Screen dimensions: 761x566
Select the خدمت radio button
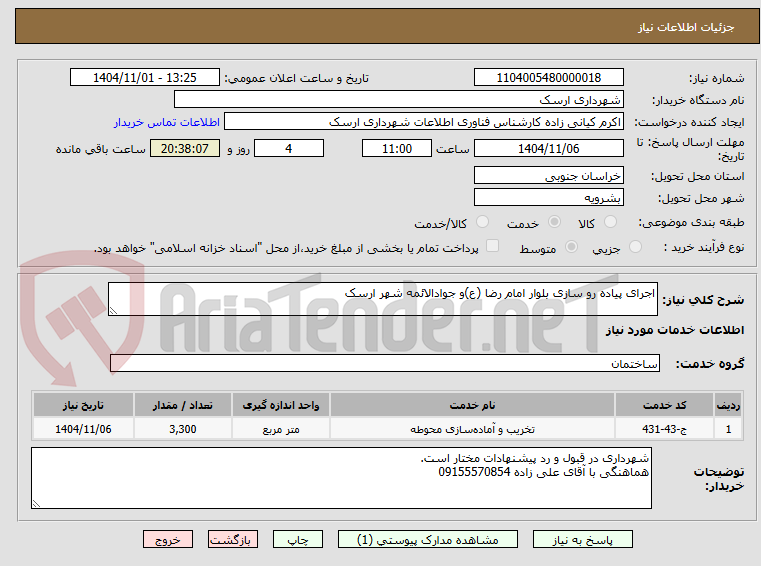[554, 222]
